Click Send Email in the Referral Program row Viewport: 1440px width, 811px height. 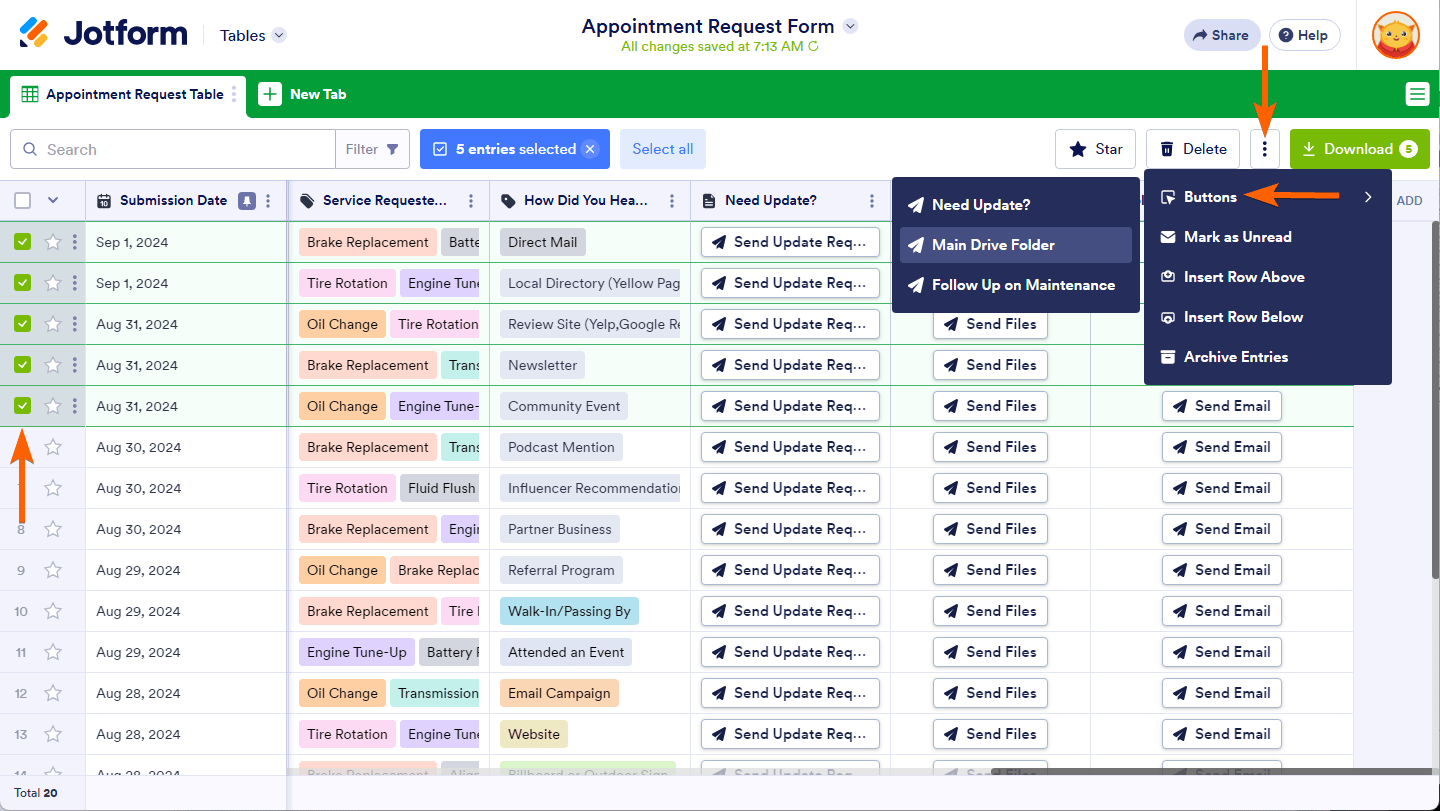coord(1221,570)
